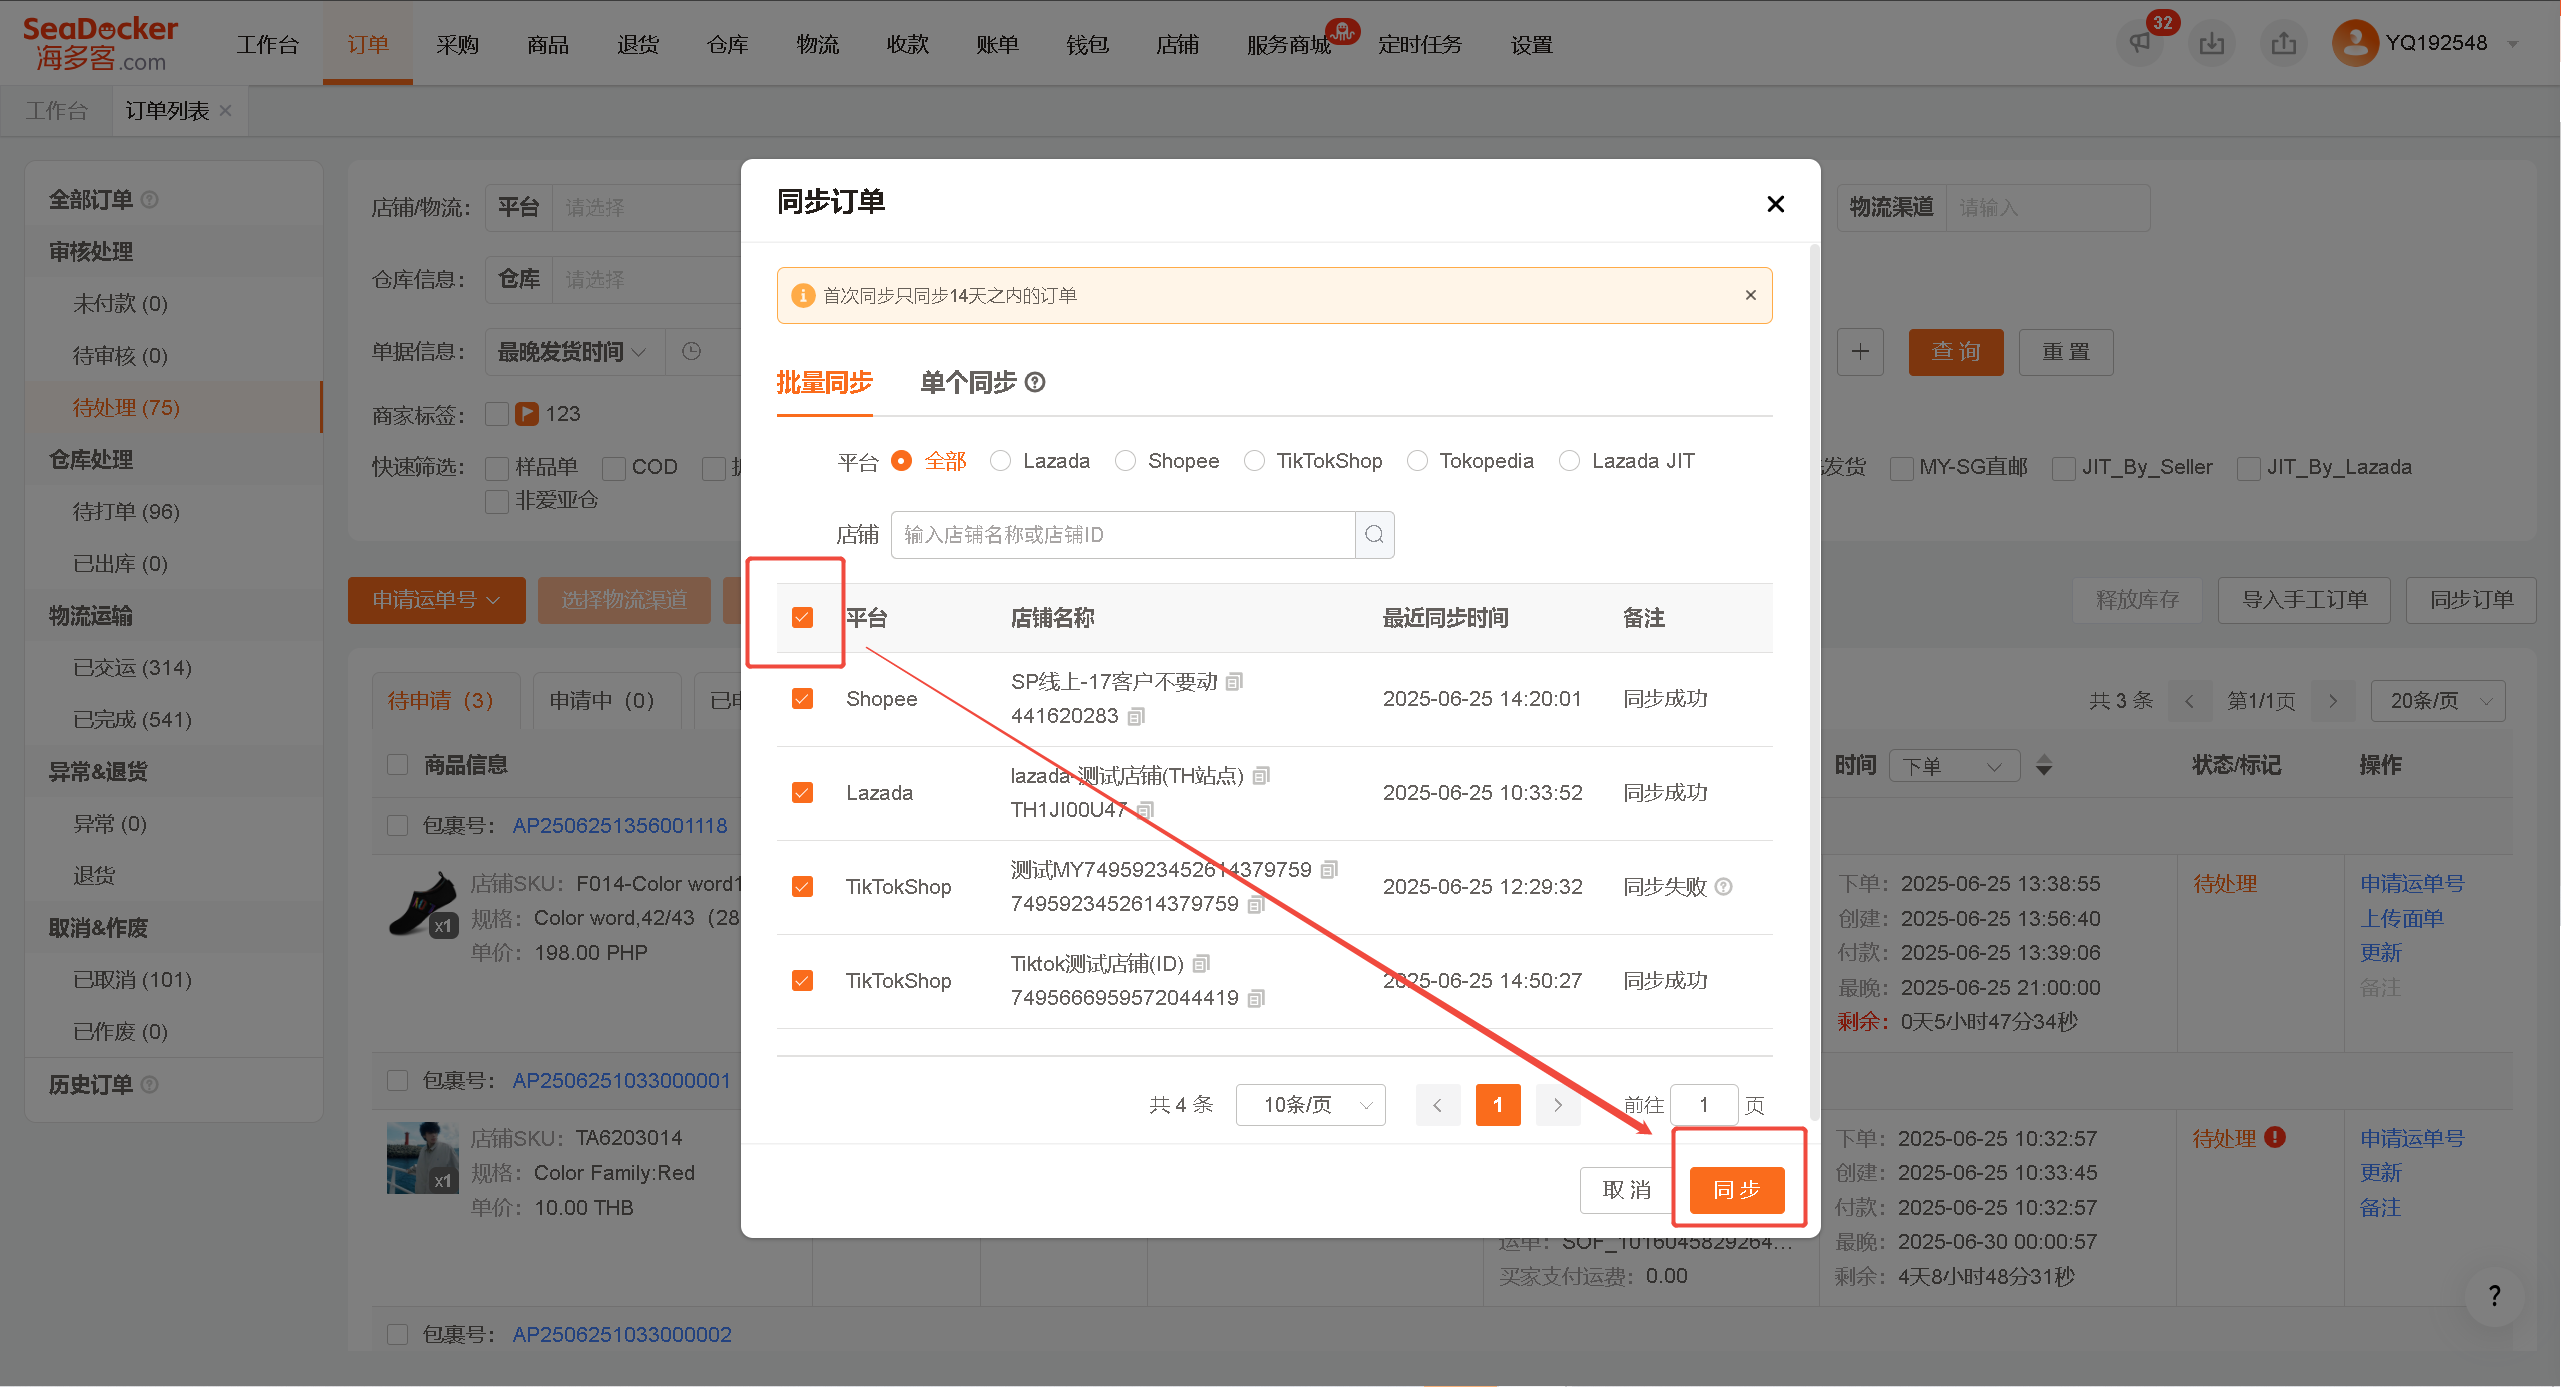Switch to the 单个同步 tab
The width and height of the screenshot is (2561, 1387).
tap(968, 382)
